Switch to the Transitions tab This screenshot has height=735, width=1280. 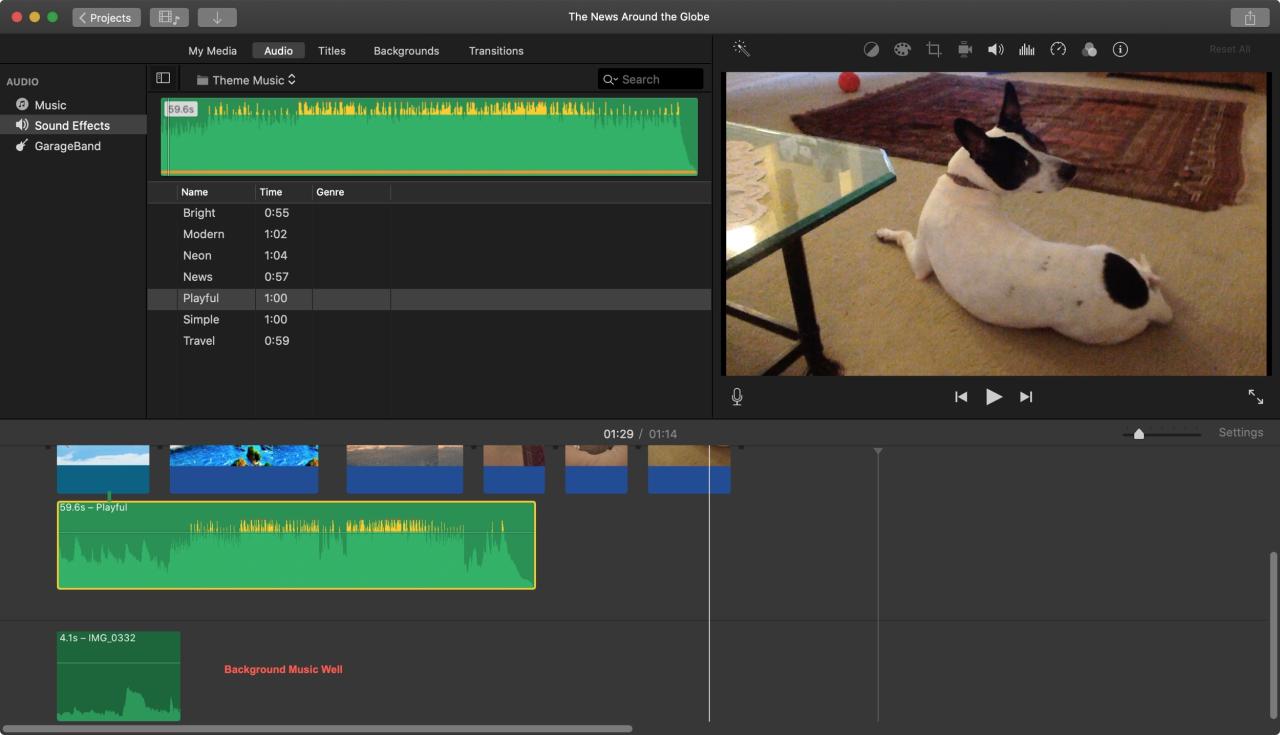click(x=496, y=51)
